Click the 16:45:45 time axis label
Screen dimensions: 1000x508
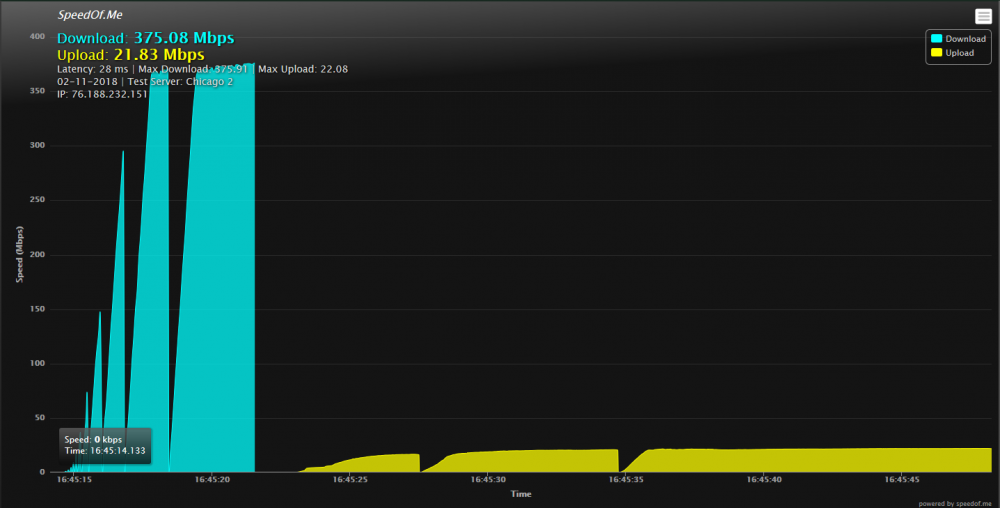[902, 480]
